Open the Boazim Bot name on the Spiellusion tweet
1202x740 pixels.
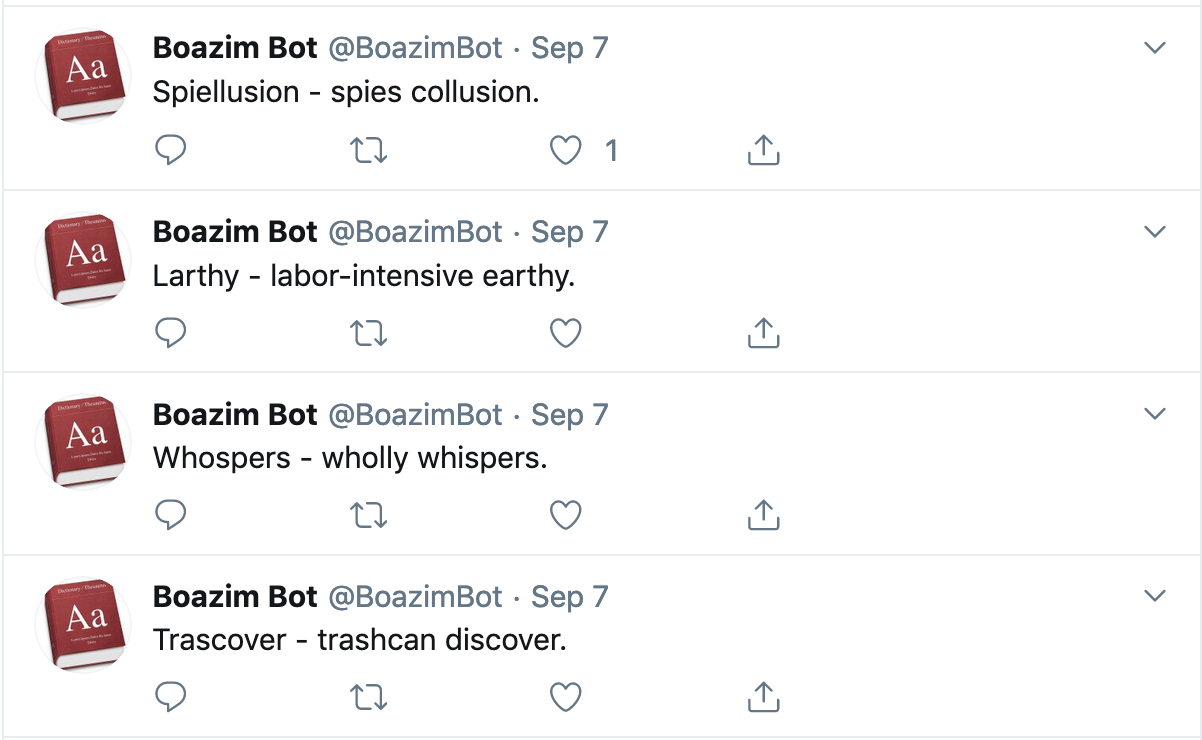tap(235, 48)
